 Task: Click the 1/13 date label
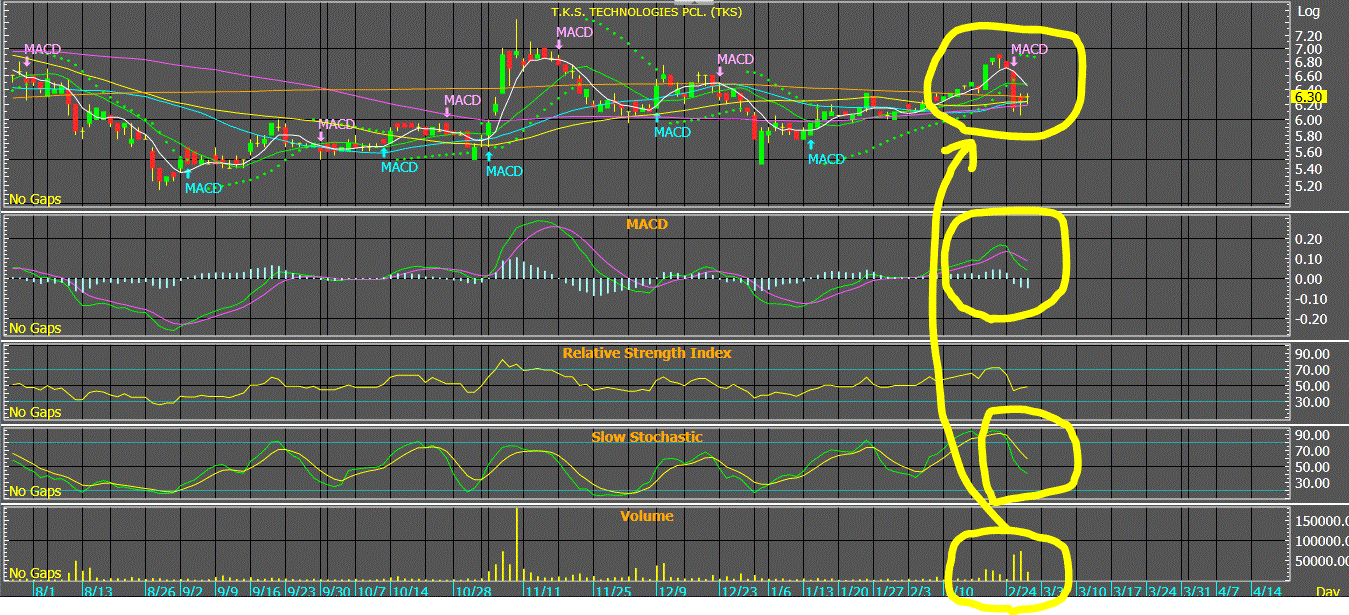pos(820,592)
